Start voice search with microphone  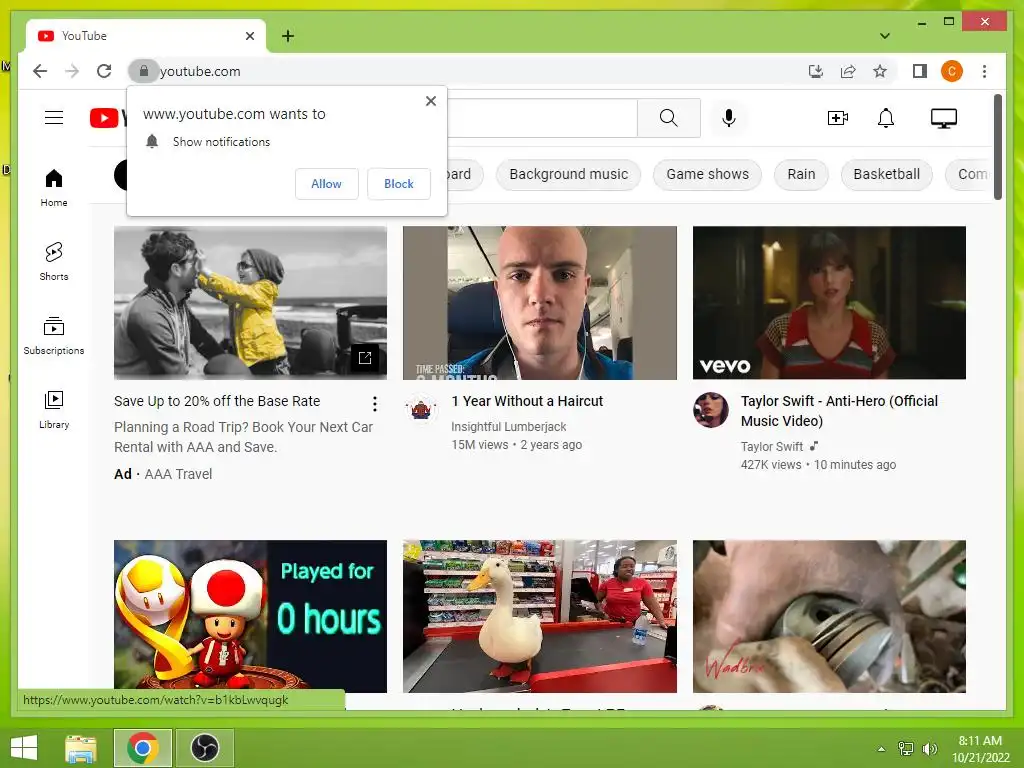point(729,118)
